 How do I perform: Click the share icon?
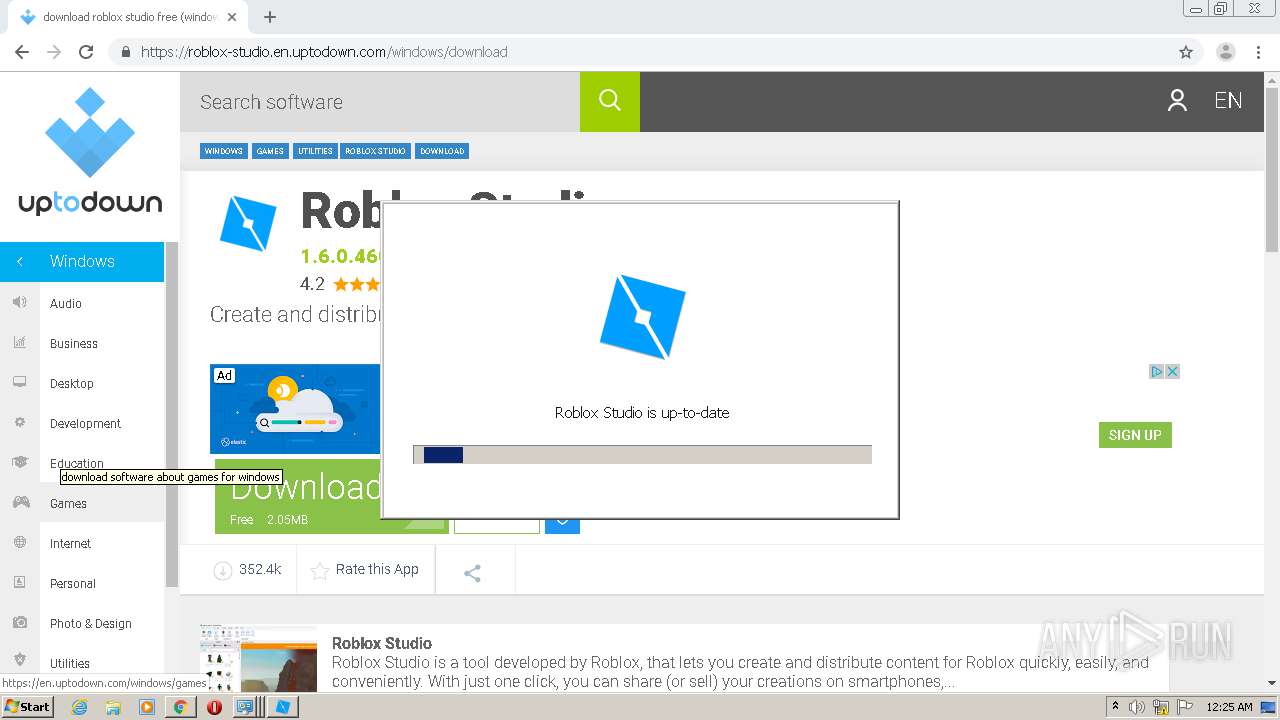pos(473,573)
